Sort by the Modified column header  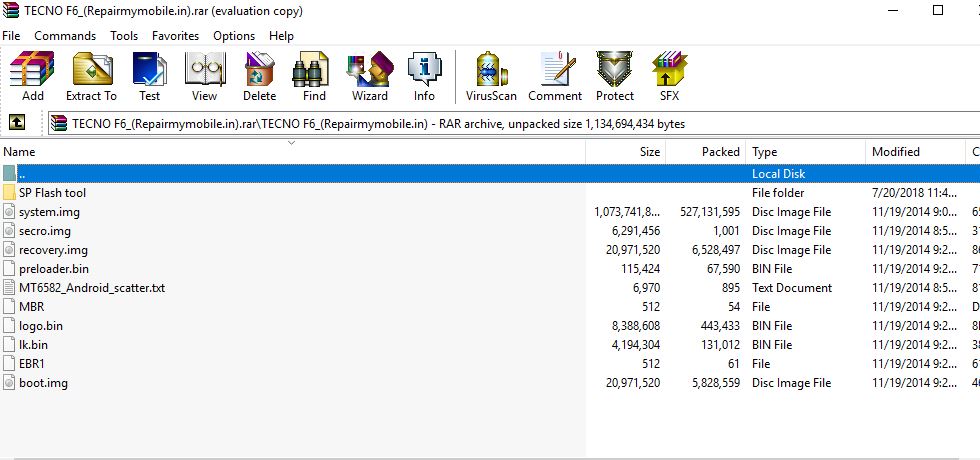(895, 152)
